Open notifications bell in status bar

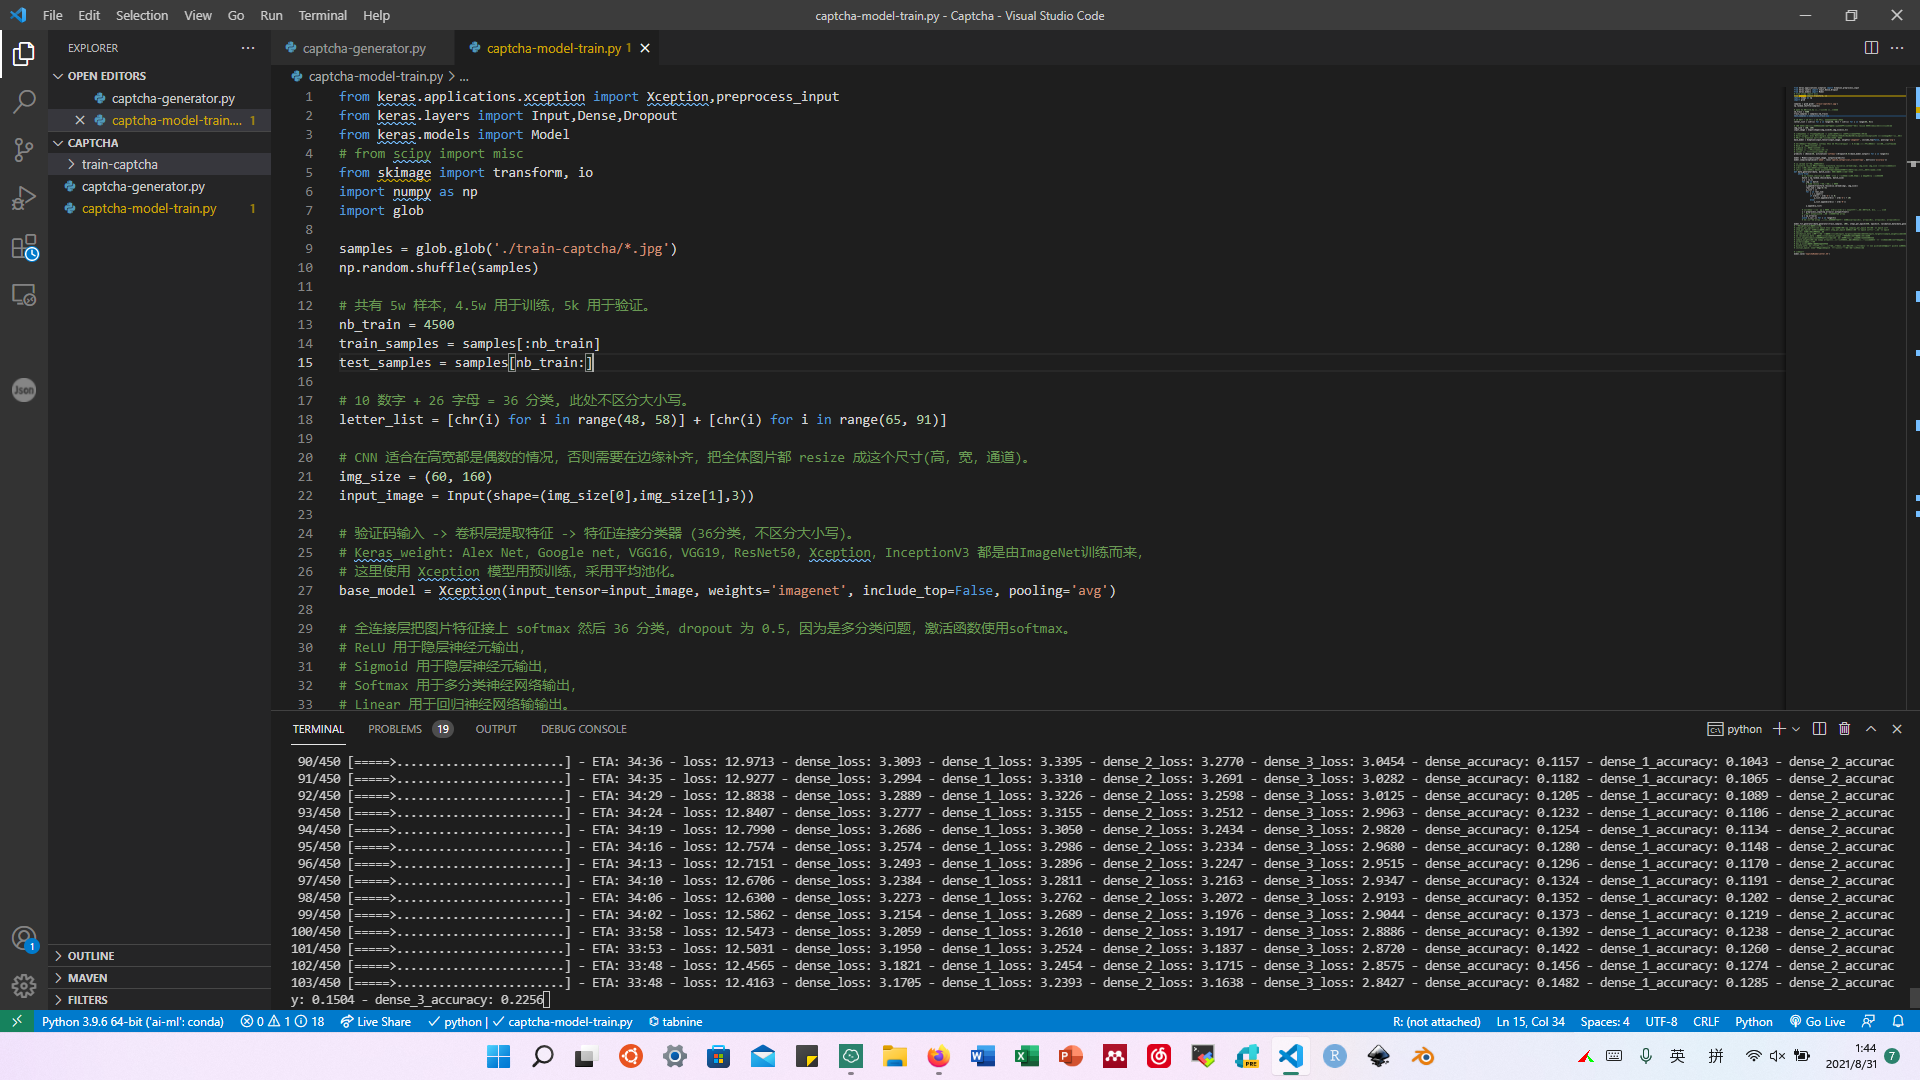pyautogui.click(x=1898, y=1022)
